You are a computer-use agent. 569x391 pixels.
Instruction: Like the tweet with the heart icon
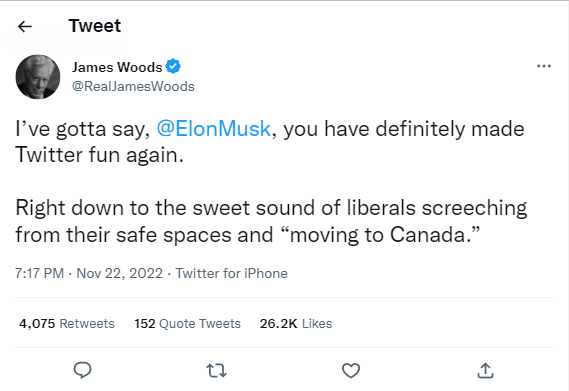tap(351, 370)
